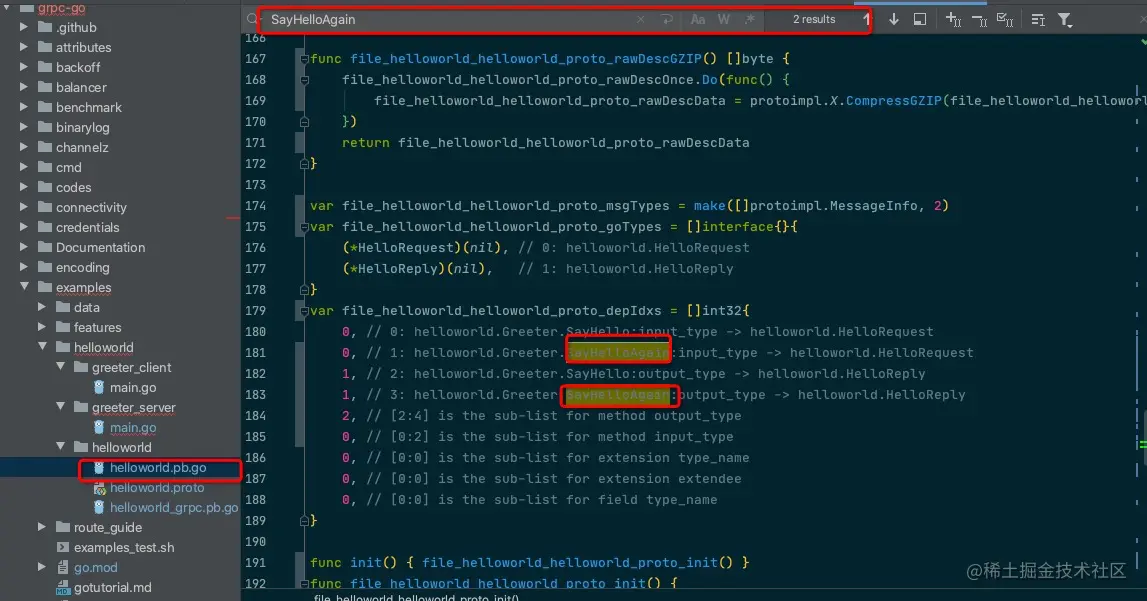The image size is (1147, 601).
Task: Click the new line icon in the search field
Action: (667, 20)
